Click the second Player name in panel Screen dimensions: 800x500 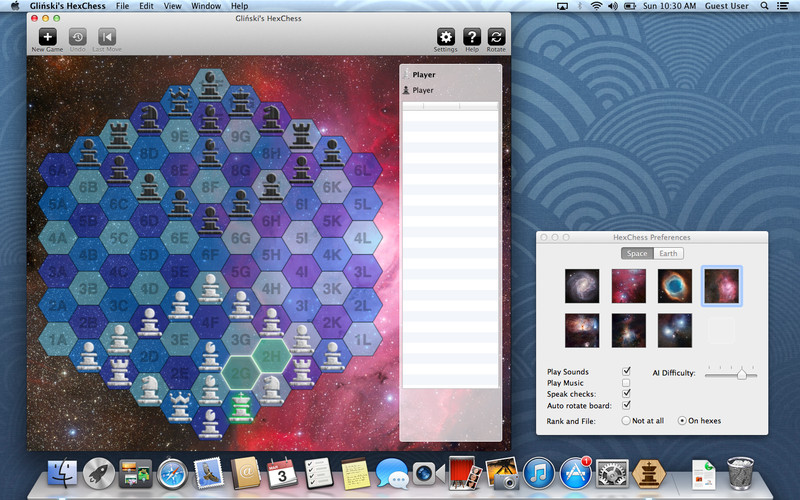423,90
